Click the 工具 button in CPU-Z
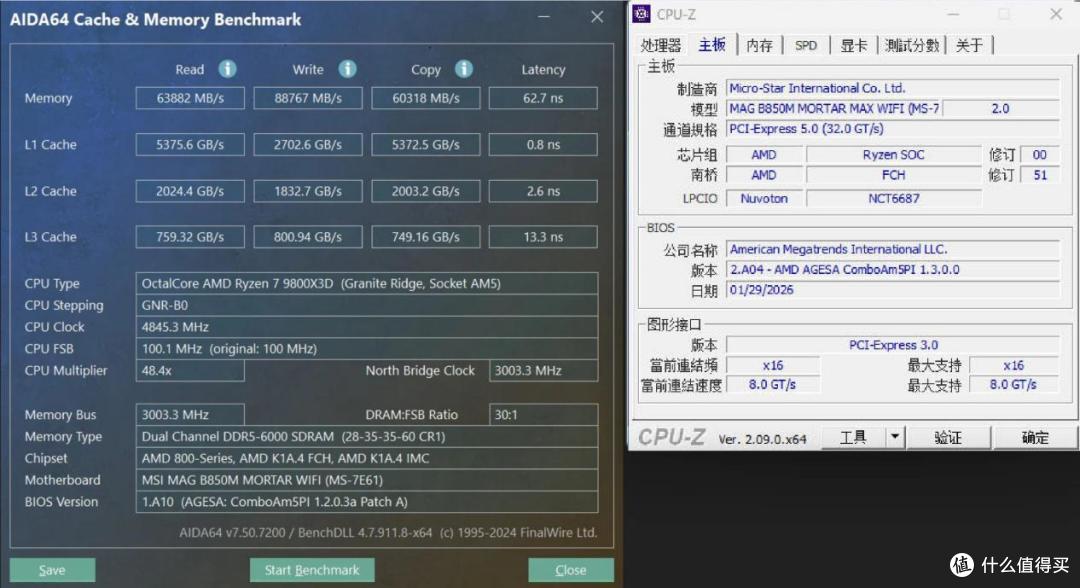The width and height of the screenshot is (1080, 588). click(853, 437)
